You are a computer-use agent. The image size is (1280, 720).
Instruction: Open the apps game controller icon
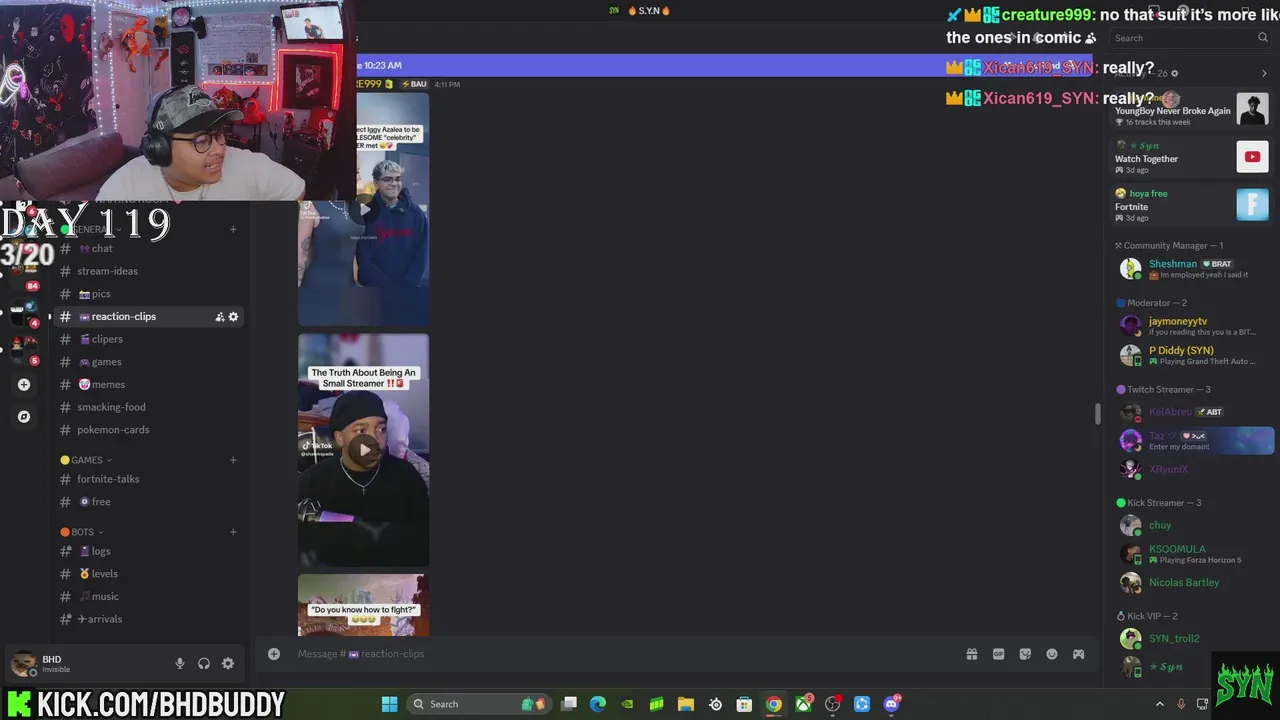click(1078, 654)
